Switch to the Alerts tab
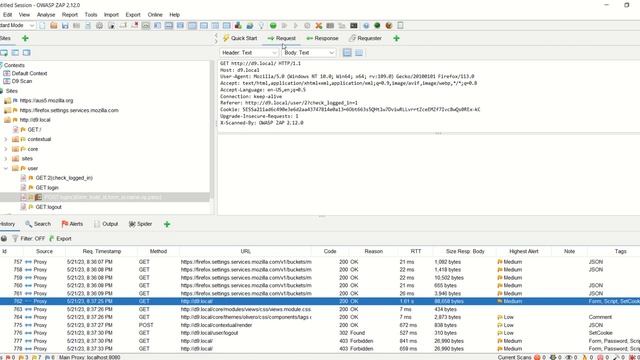Screen dimensions: 640x360 (x=72, y=224)
